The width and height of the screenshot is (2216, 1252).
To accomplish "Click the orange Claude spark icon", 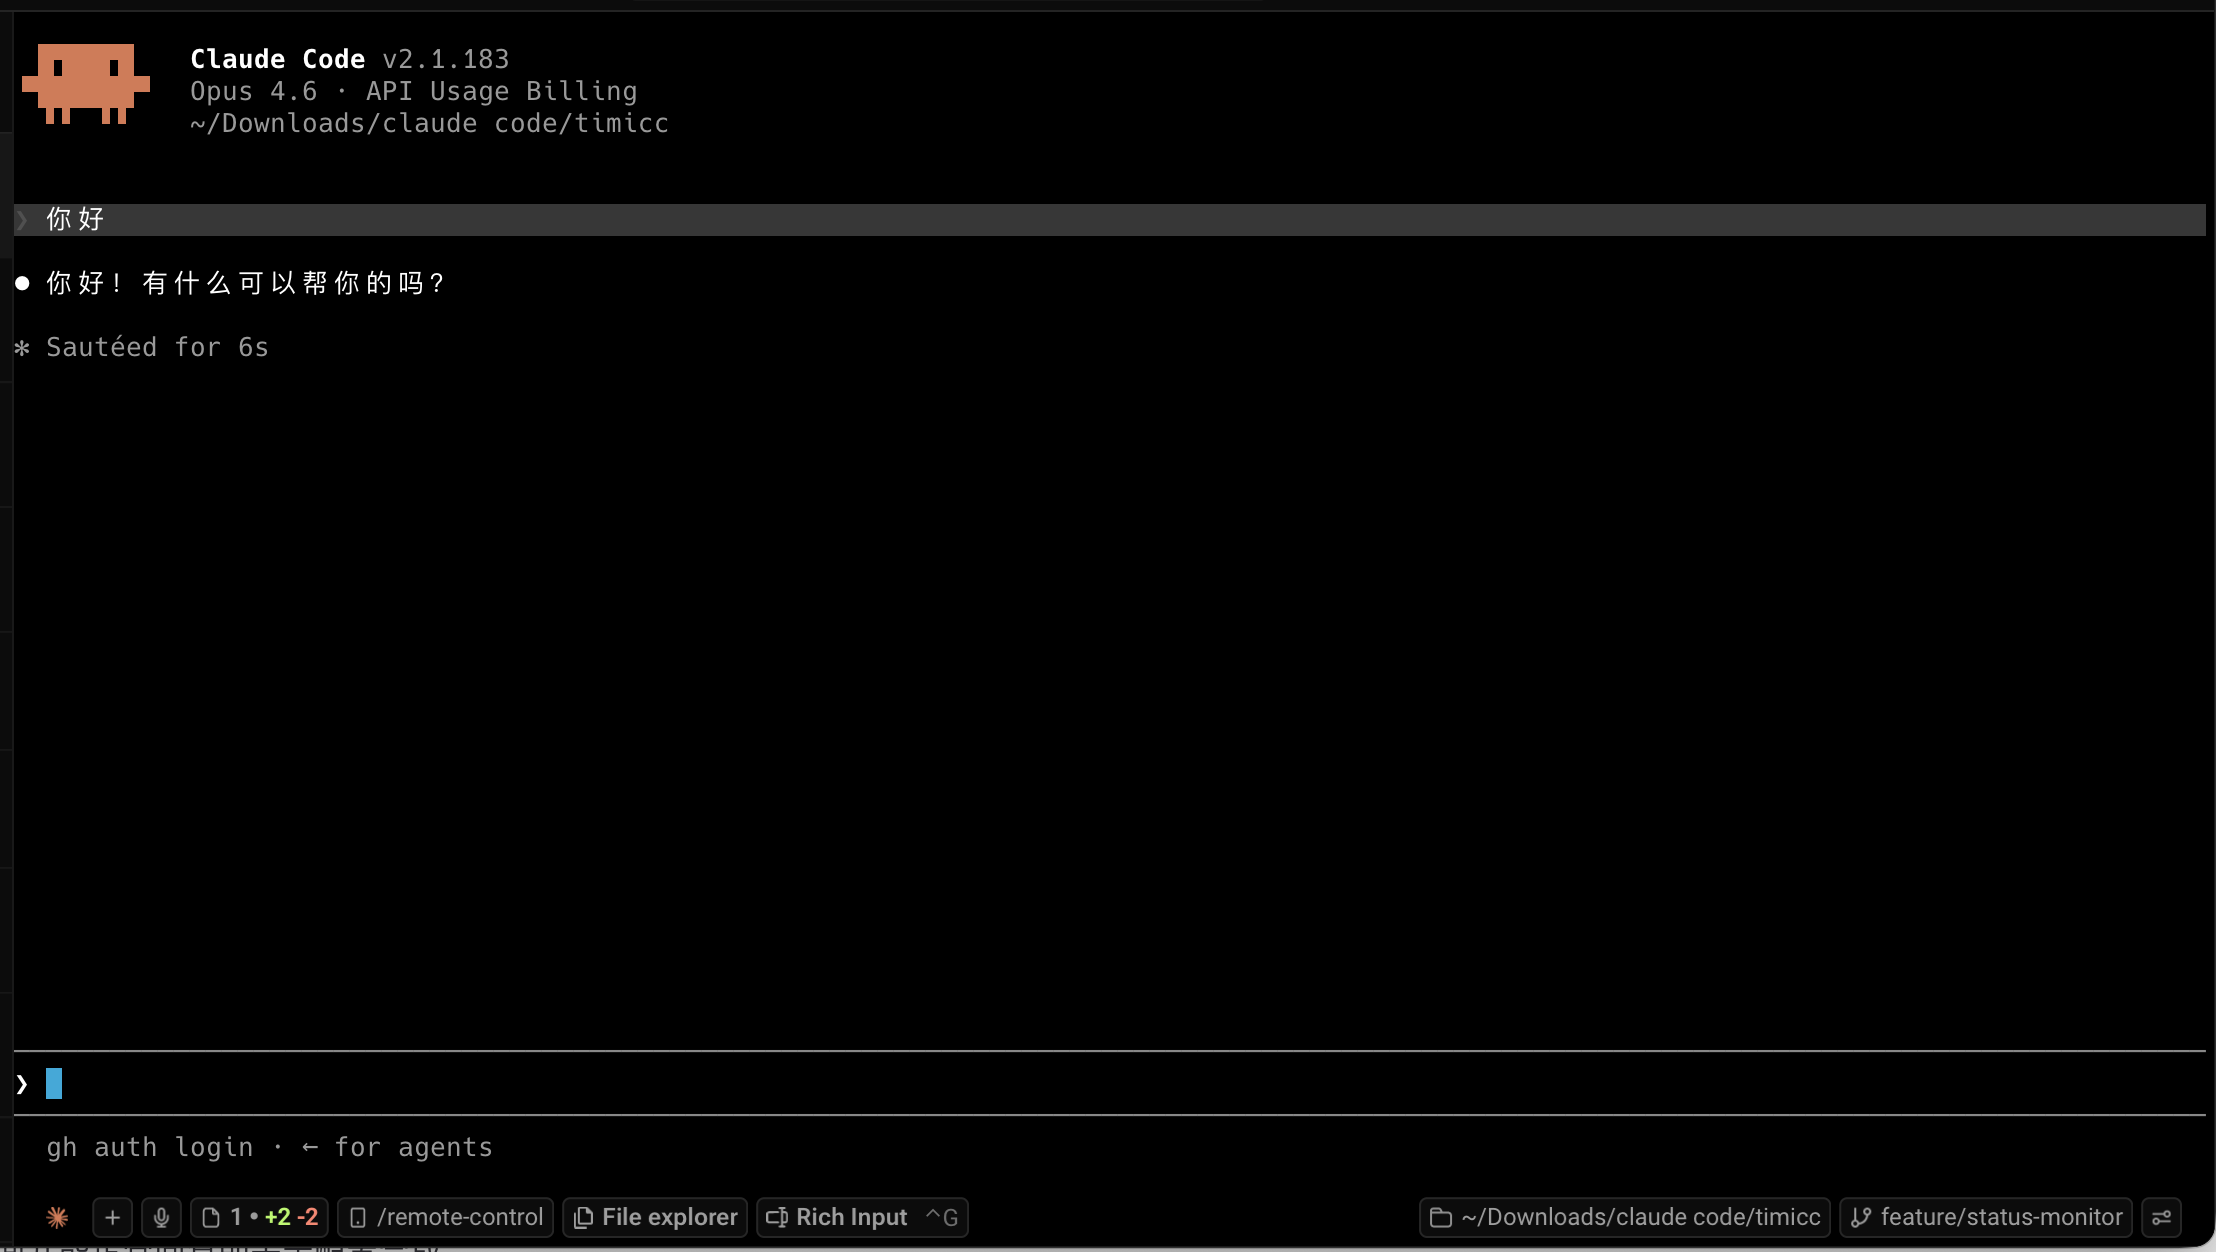I will 57,1217.
